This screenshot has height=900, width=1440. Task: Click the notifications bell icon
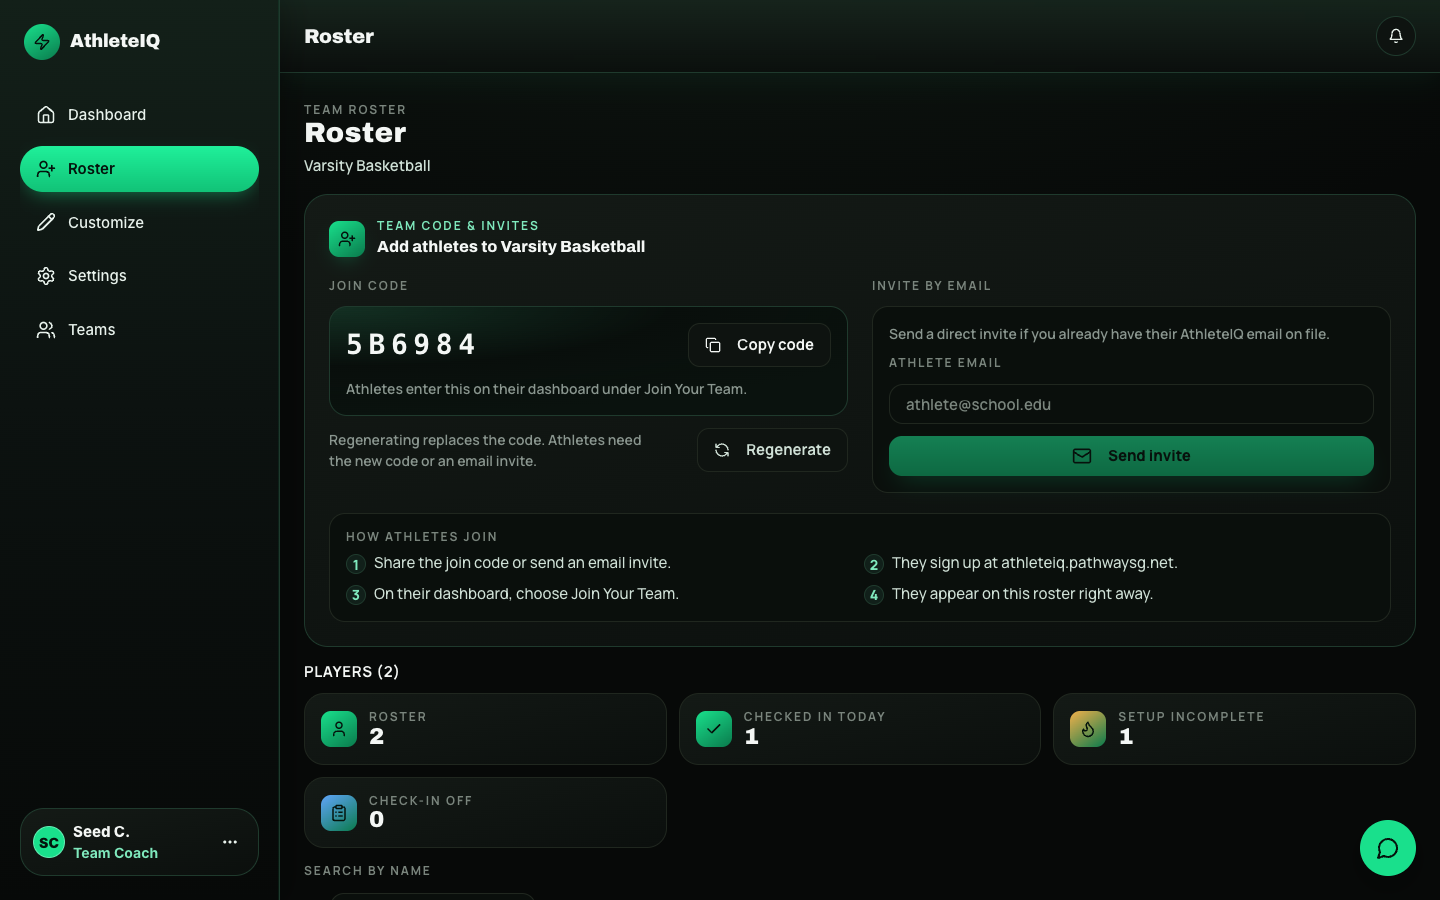click(1395, 36)
